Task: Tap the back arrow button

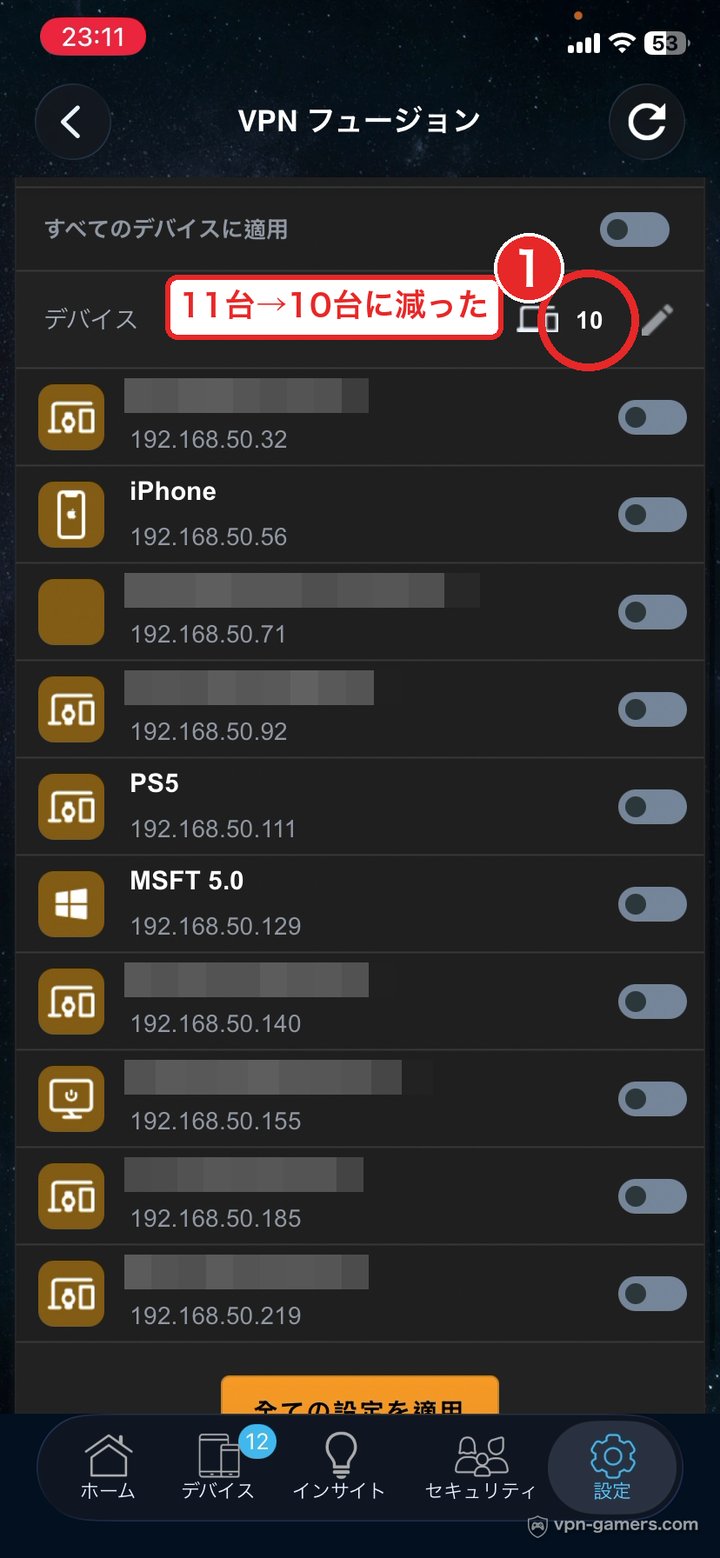Action: [70, 122]
